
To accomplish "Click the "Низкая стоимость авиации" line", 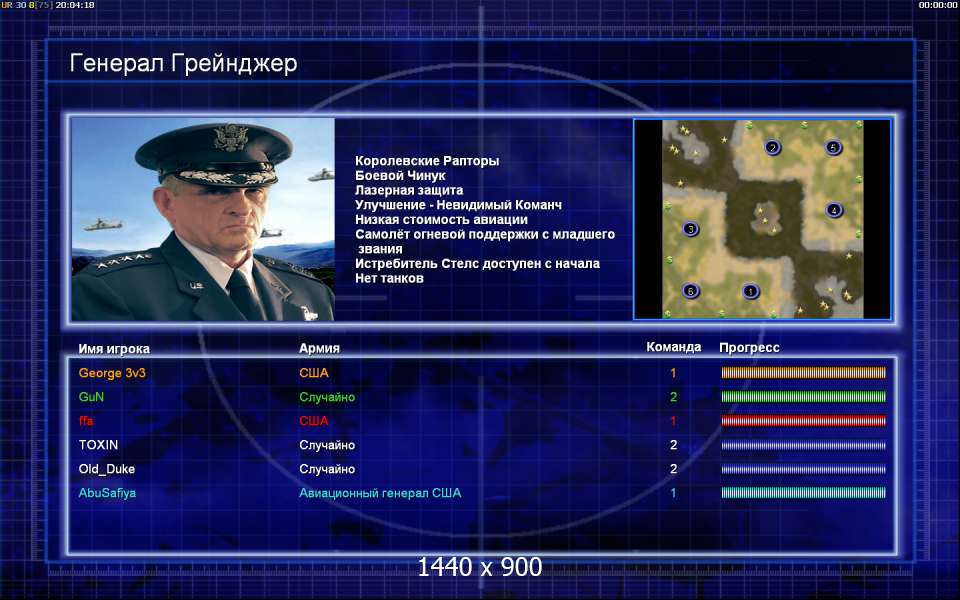I will [441, 220].
